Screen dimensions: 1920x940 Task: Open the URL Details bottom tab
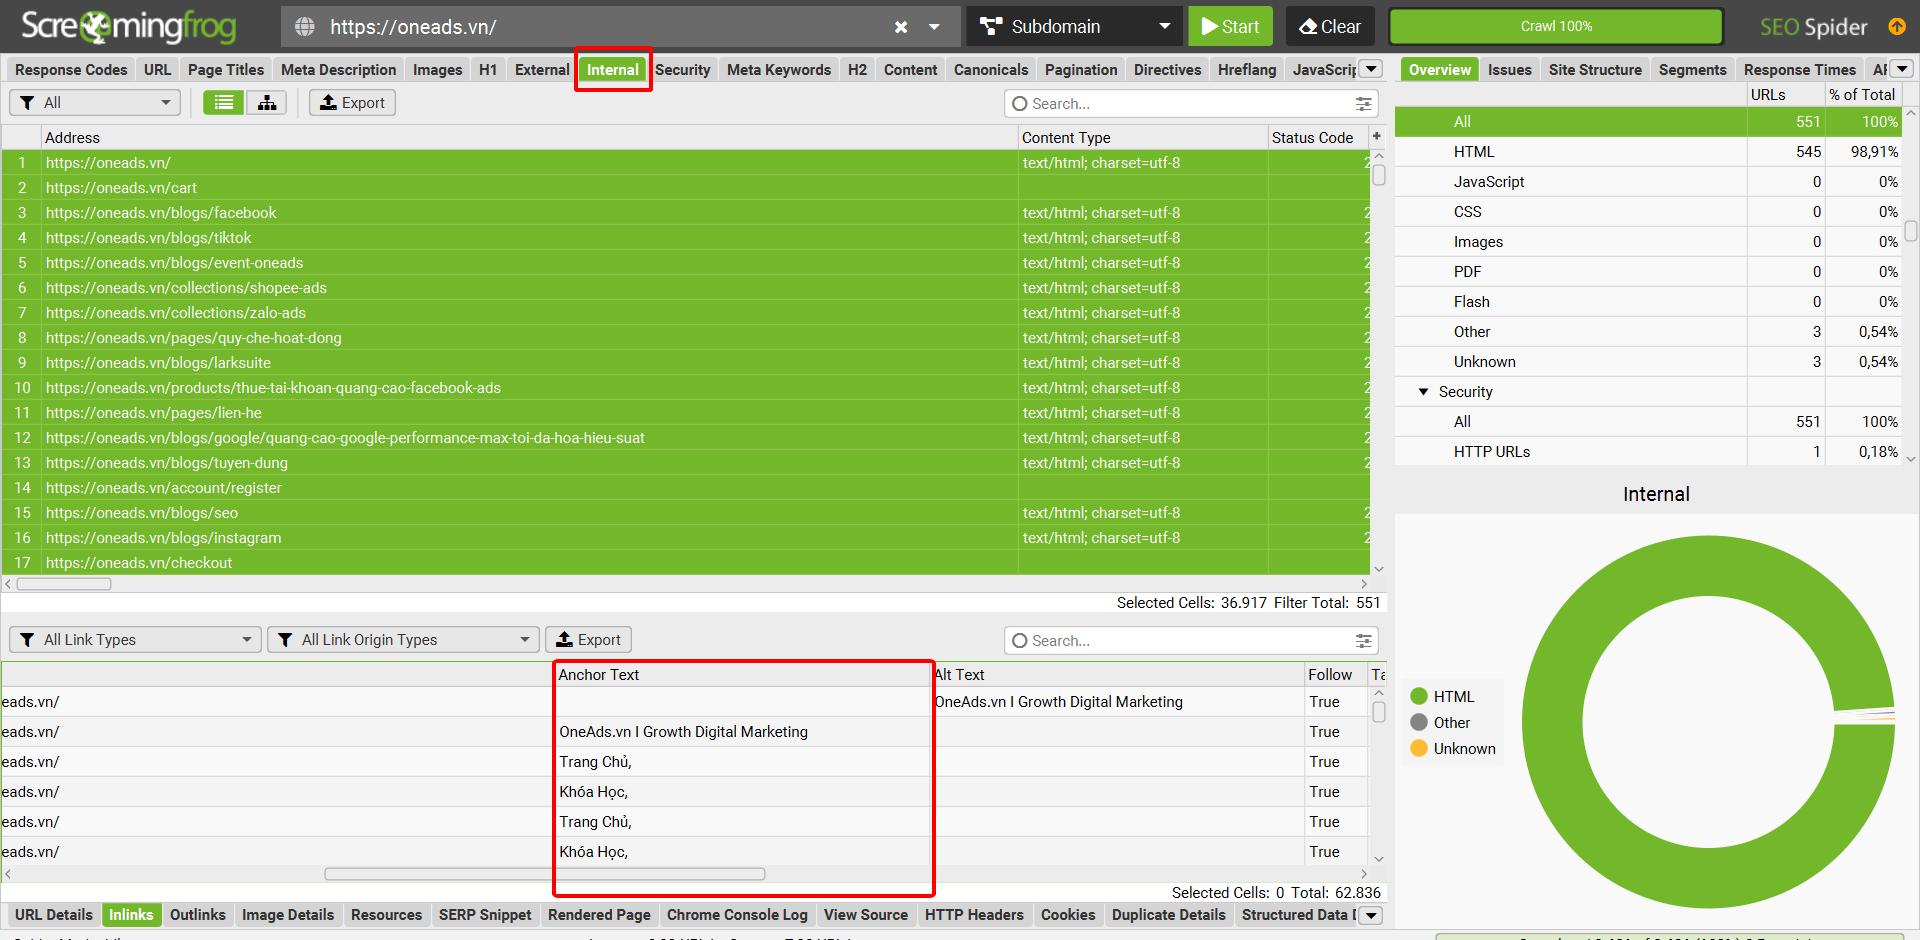54,915
